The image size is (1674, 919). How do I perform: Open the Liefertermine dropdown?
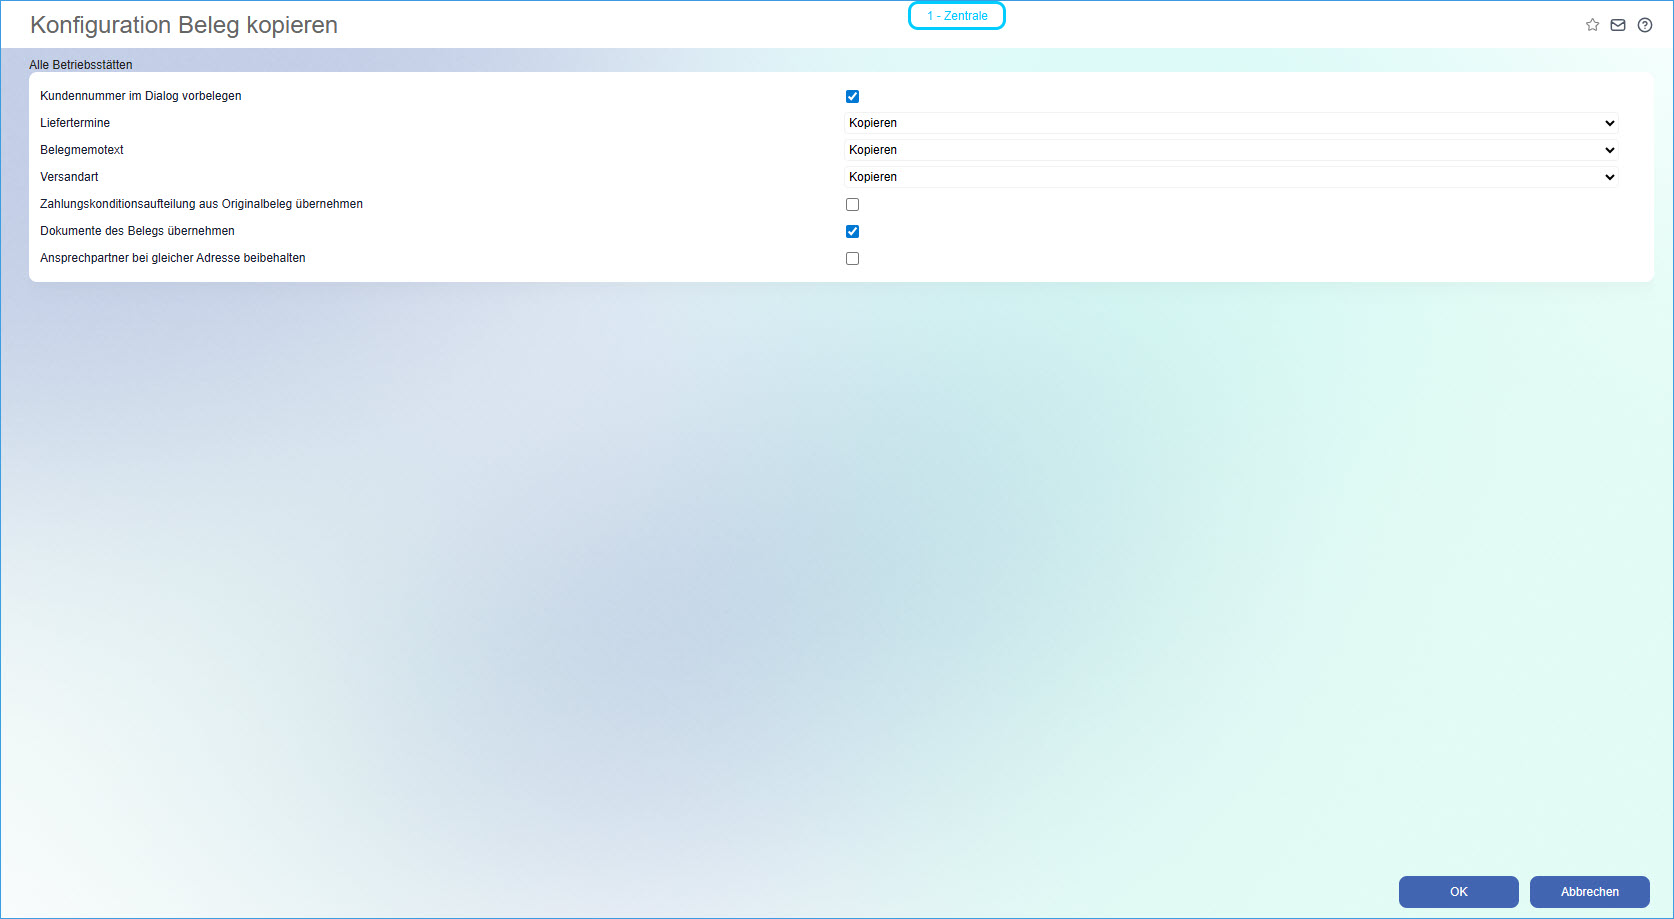[x=1231, y=123]
